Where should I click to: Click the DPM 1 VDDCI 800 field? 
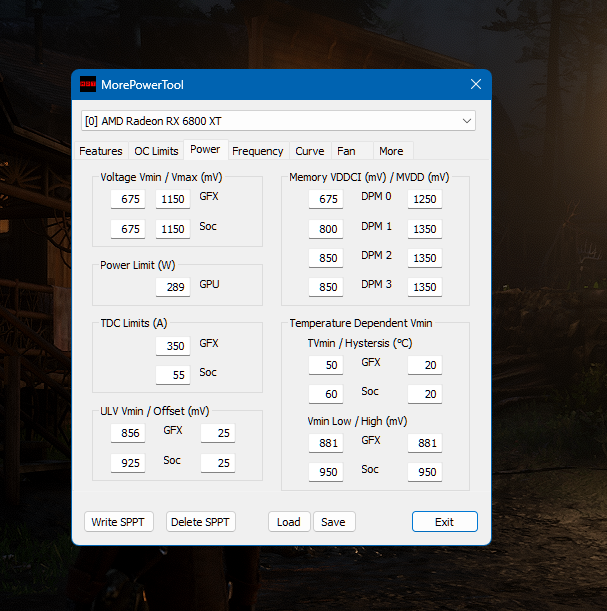point(326,229)
